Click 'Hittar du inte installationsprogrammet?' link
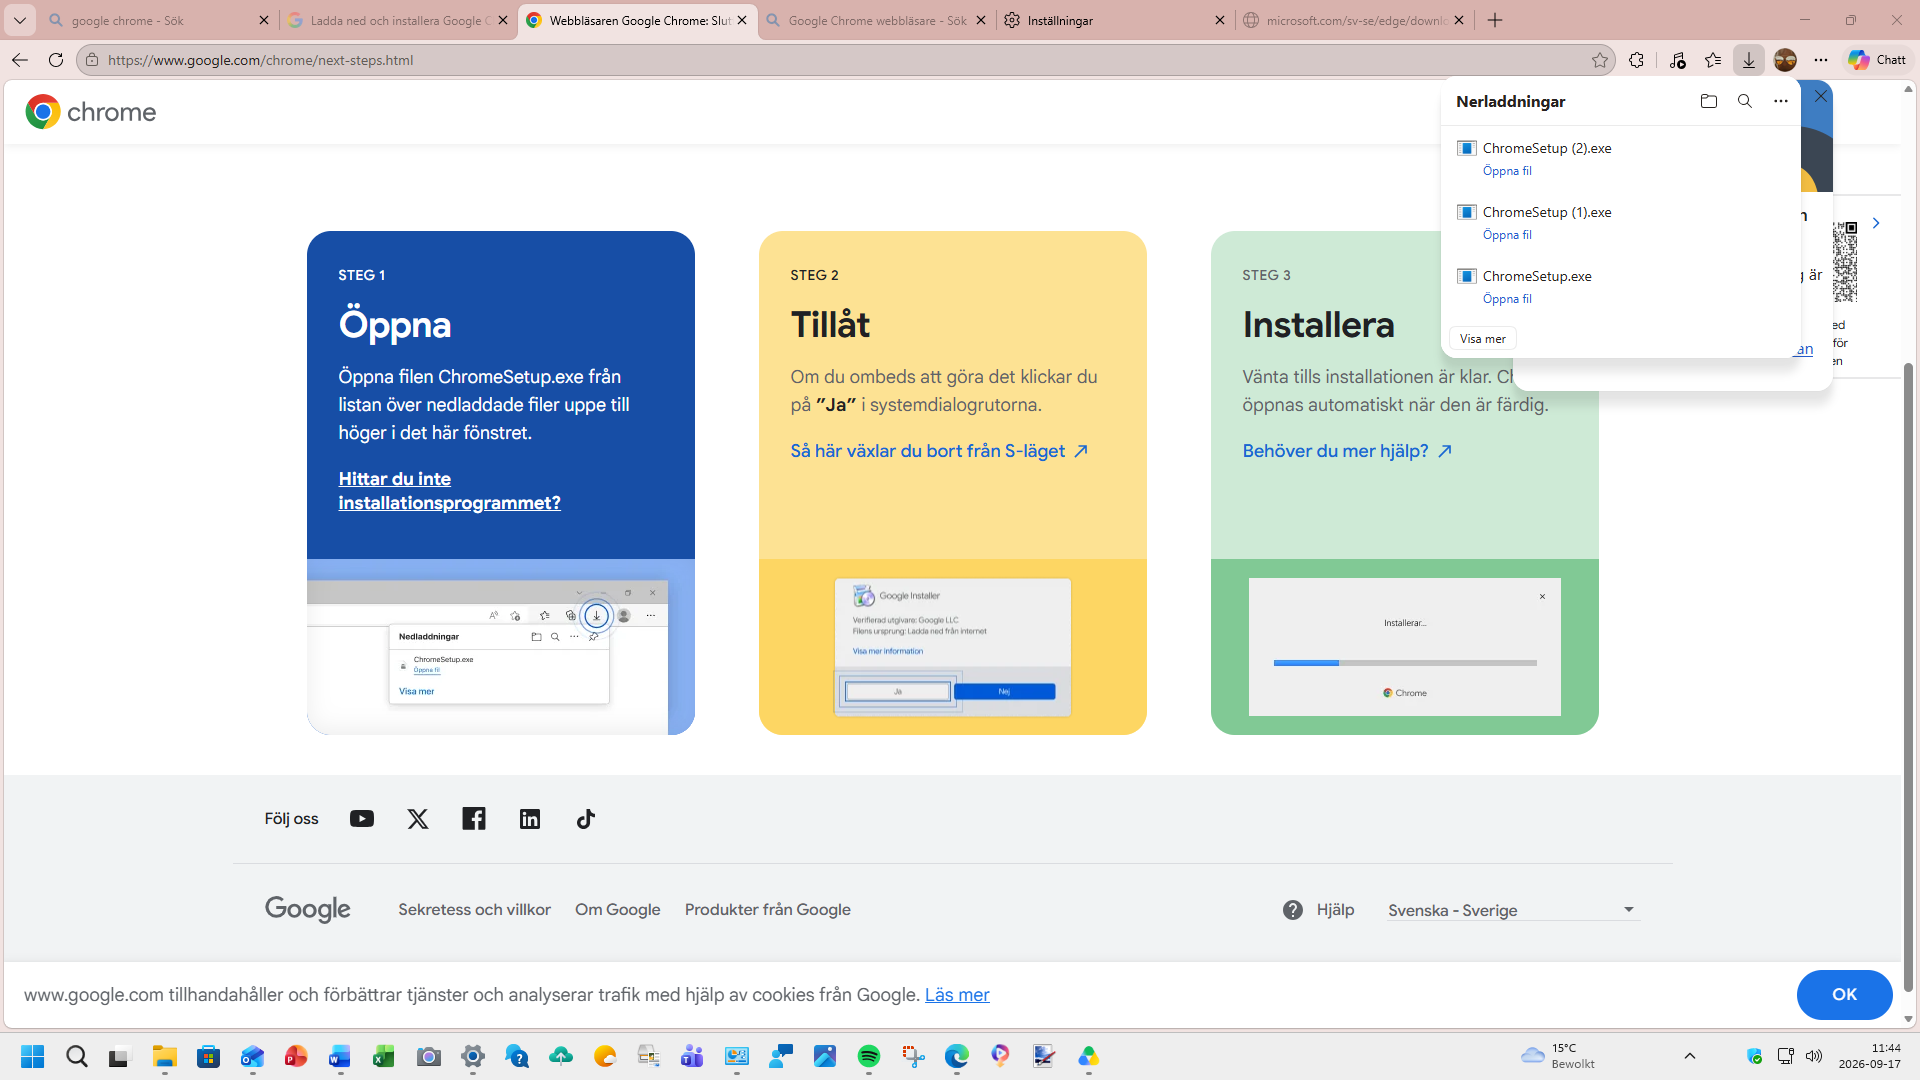 [x=449, y=491]
